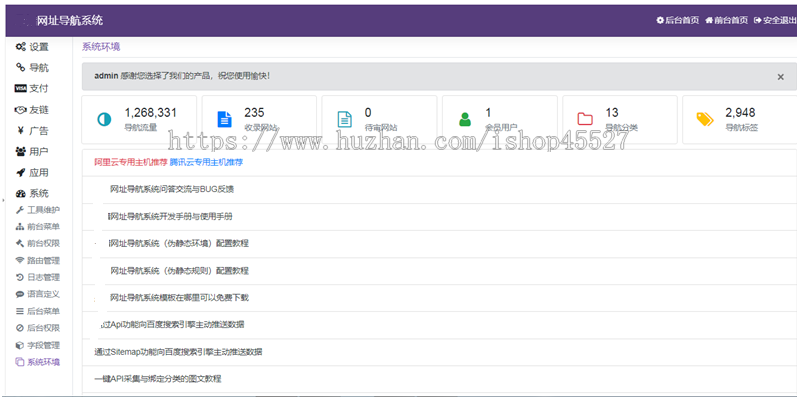
Task: Click the red folder 导航分类 icon
Action: coord(585,119)
